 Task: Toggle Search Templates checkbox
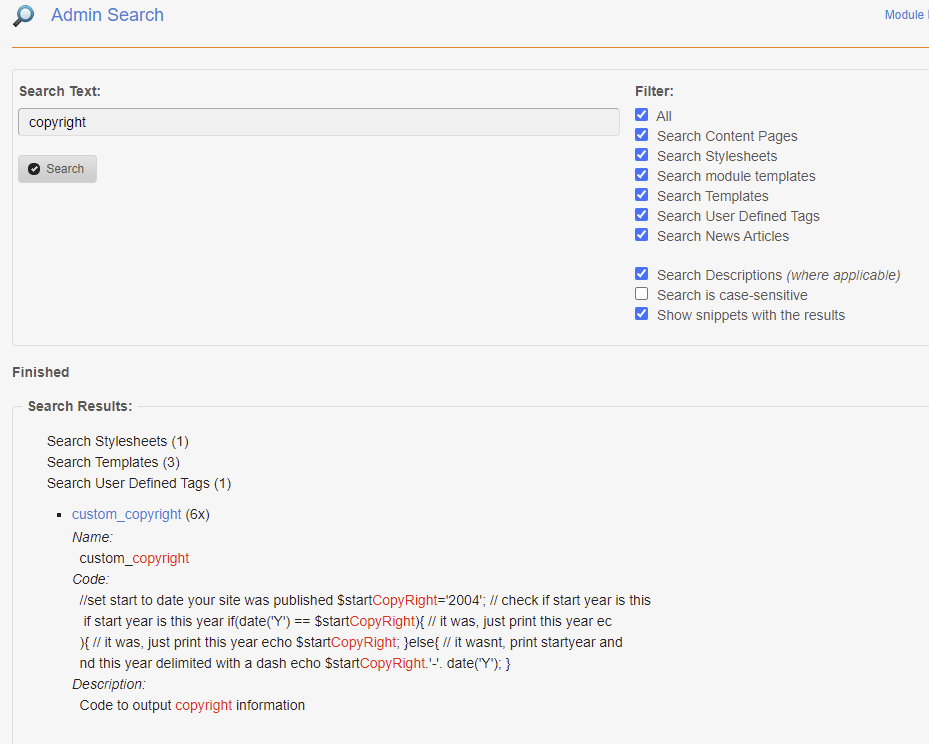[642, 195]
